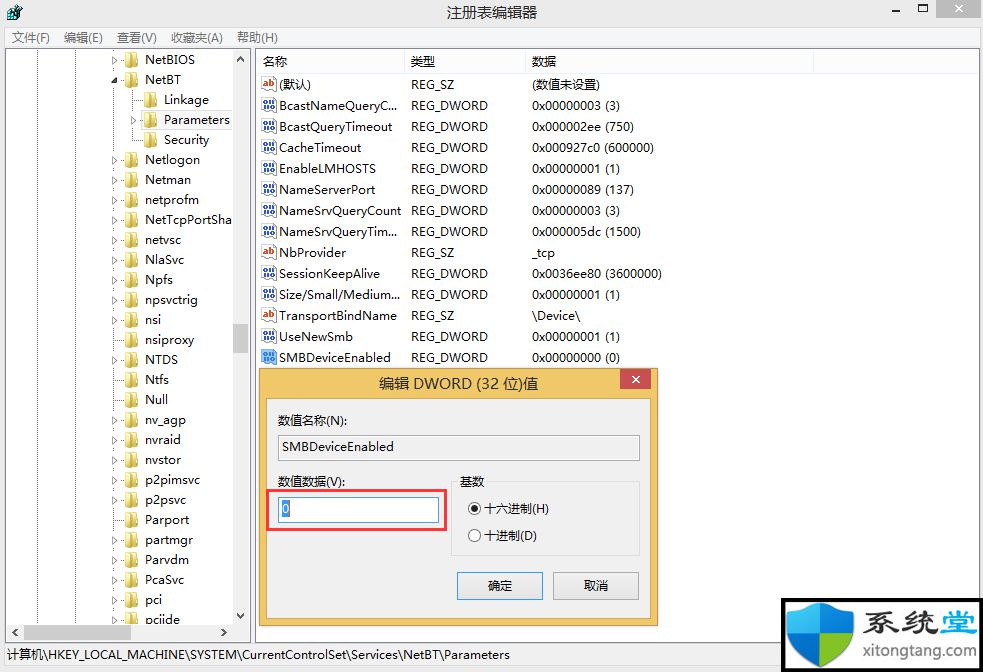The height and width of the screenshot is (672, 983).
Task: Open the 查看(V) menu
Action: point(137,38)
